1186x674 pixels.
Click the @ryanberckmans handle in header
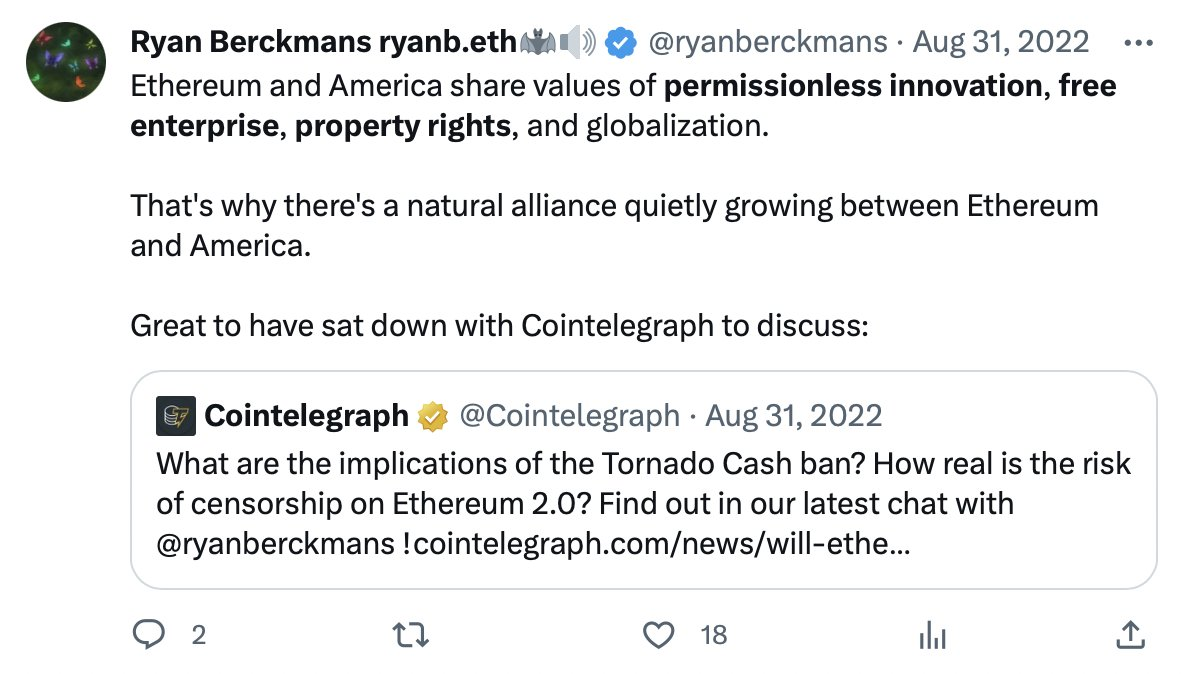(x=767, y=43)
